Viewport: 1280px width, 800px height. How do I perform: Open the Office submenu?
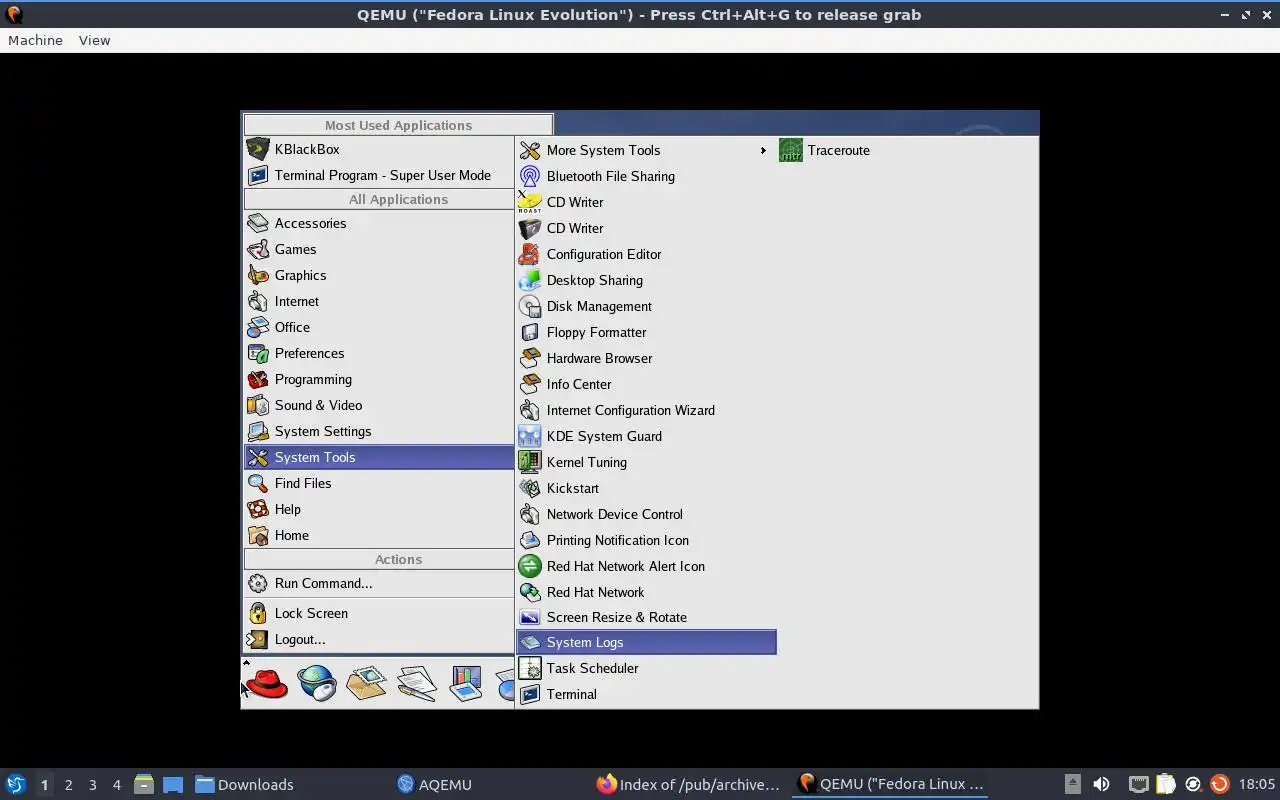379,327
